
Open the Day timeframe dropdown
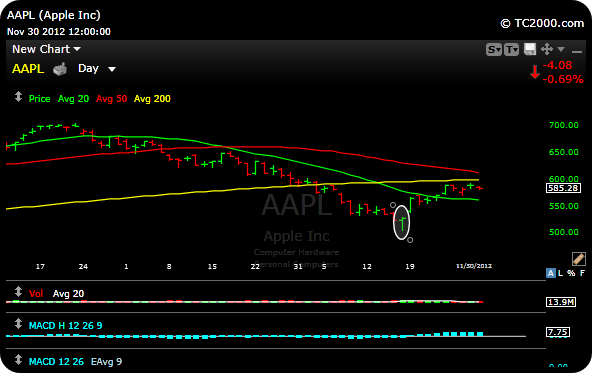[x=96, y=68]
